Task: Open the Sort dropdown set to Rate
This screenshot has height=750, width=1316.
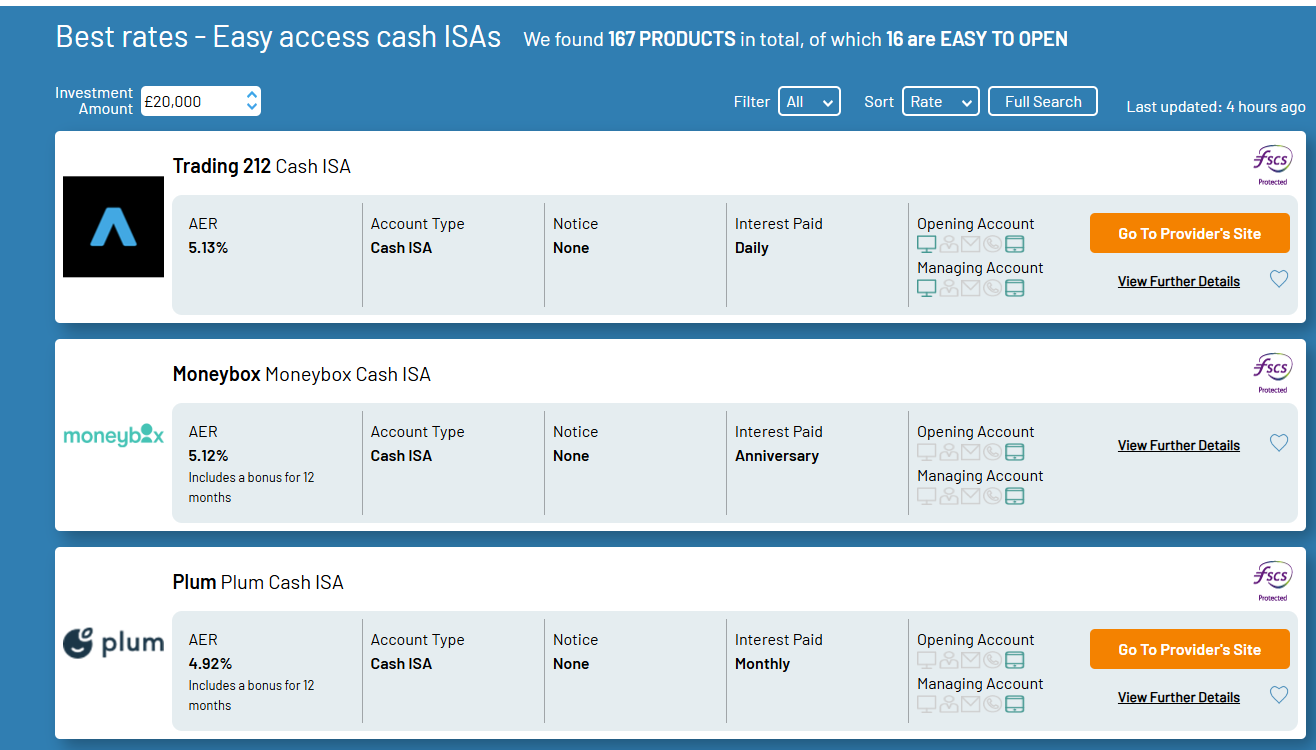Action: tap(941, 101)
